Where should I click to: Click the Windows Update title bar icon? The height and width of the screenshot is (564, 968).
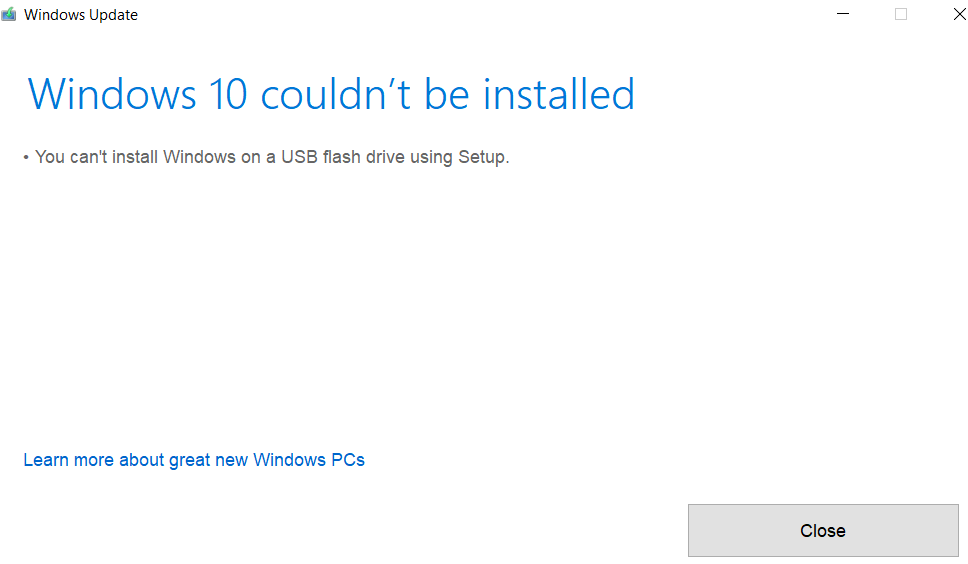click(9, 14)
